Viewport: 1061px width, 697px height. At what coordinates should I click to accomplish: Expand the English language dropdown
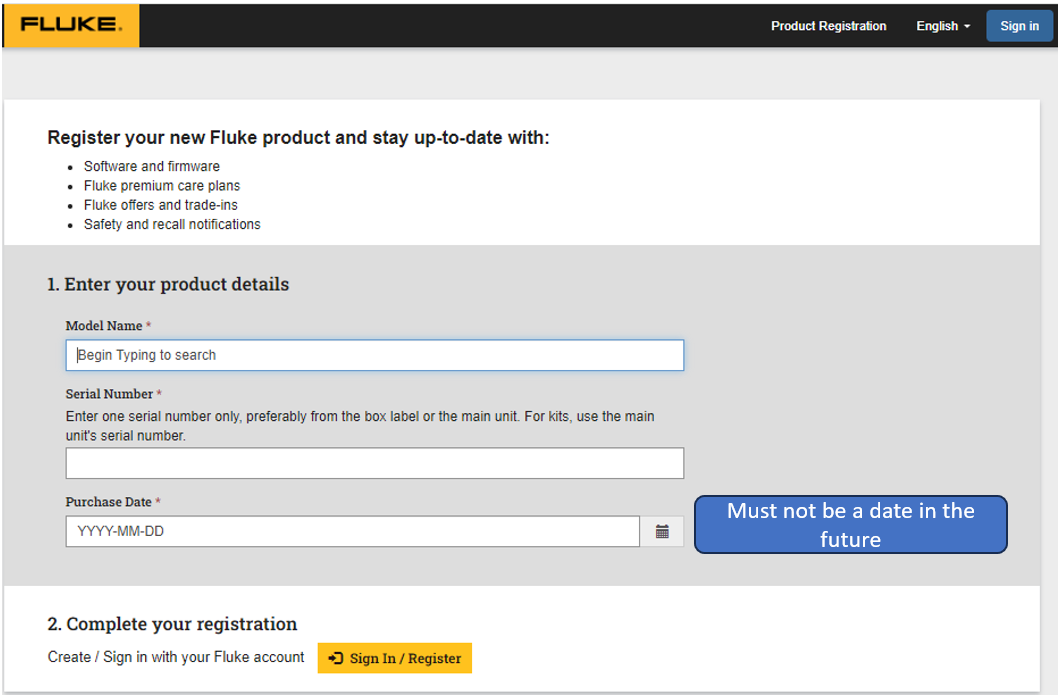coord(943,26)
